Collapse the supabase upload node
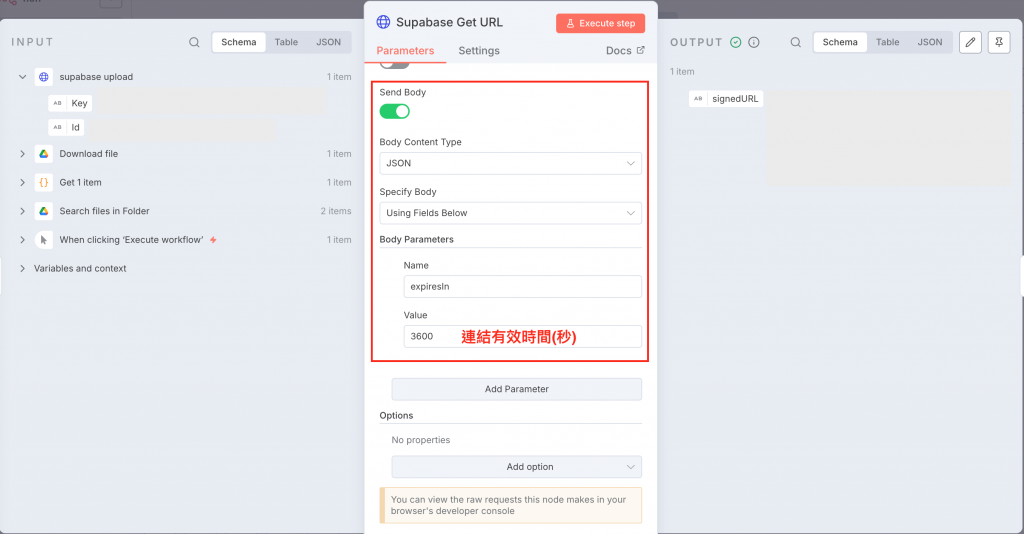Image resolution: width=1024 pixels, height=534 pixels. (x=22, y=77)
